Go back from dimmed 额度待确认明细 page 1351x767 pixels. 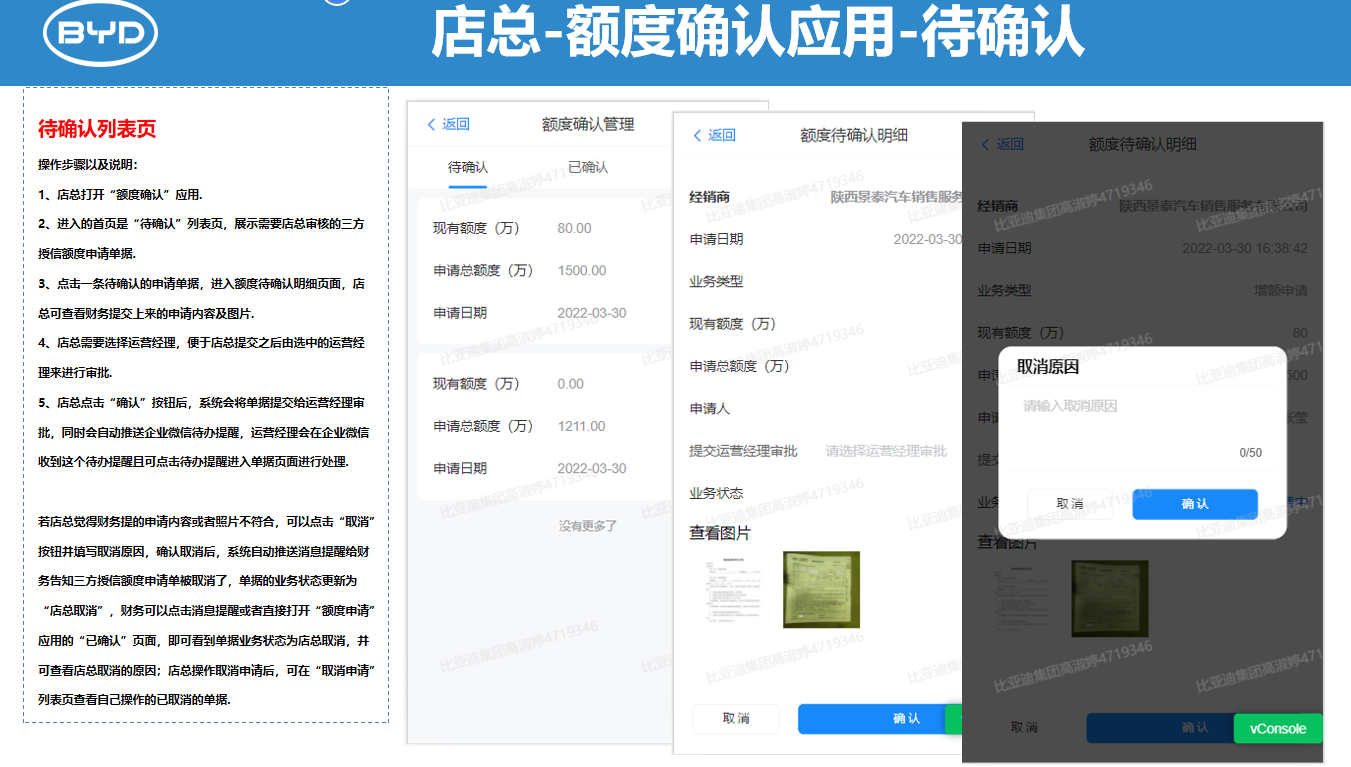click(x=1002, y=144)
